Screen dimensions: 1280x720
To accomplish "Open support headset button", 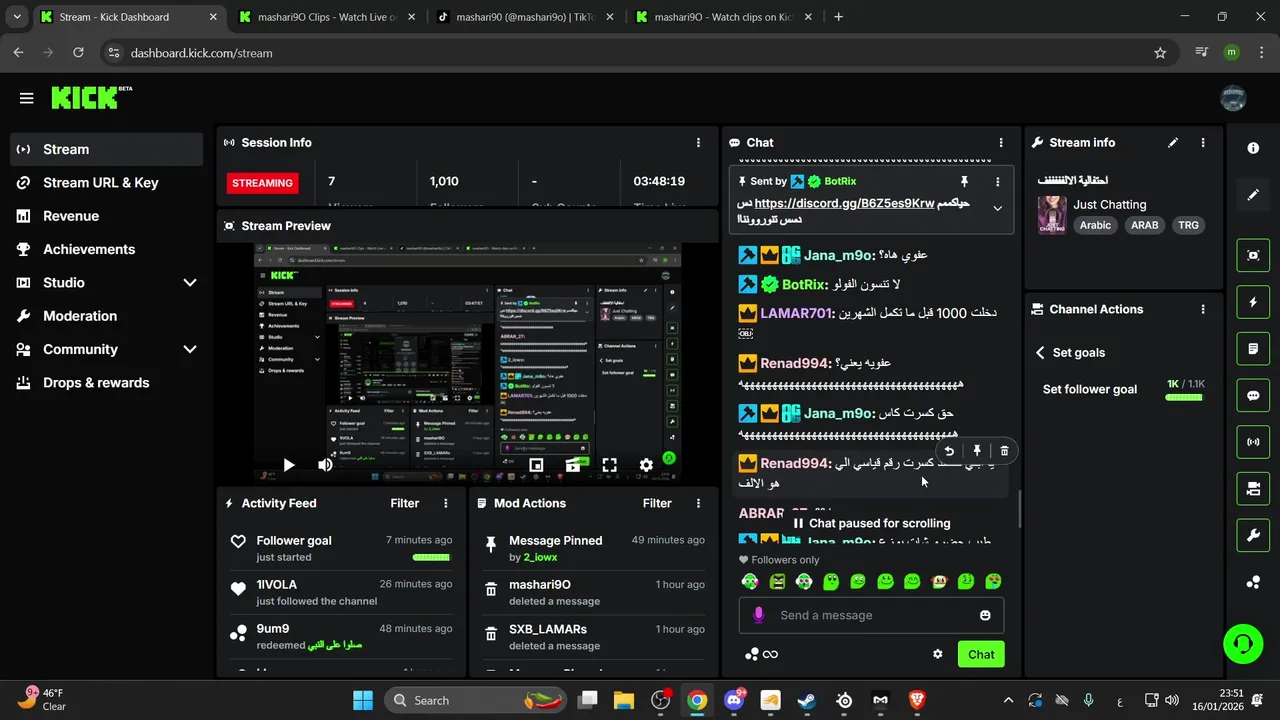I will click(1243, 643).
